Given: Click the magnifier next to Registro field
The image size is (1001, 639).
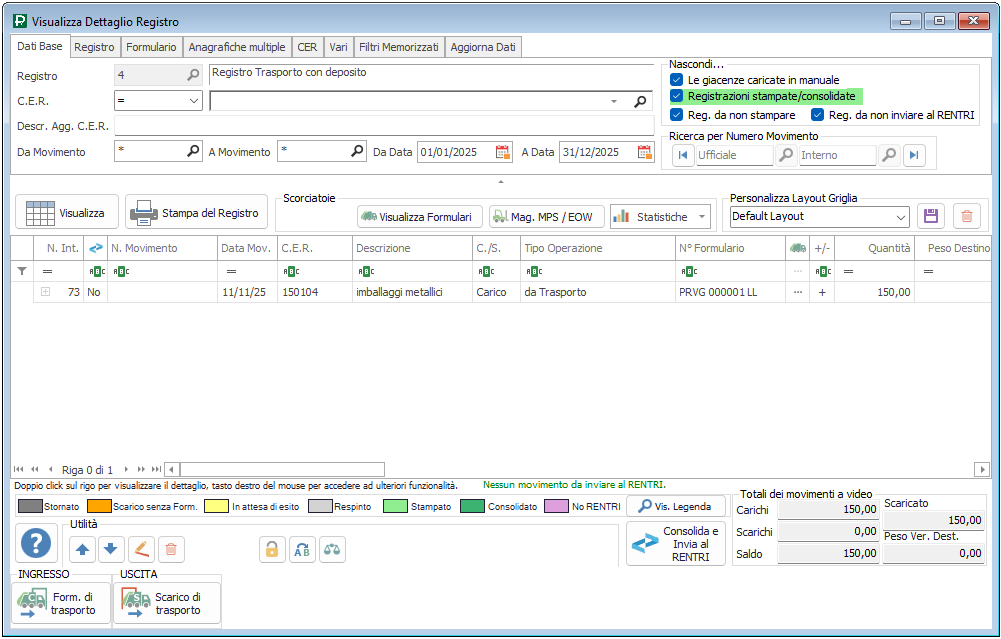Looking at the screenshot, I should [x=193, y=75].
